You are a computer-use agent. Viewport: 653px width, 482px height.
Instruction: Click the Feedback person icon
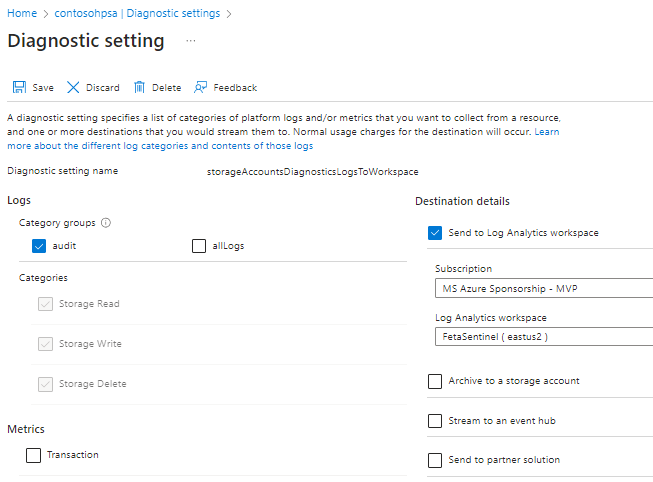point(201,88)
